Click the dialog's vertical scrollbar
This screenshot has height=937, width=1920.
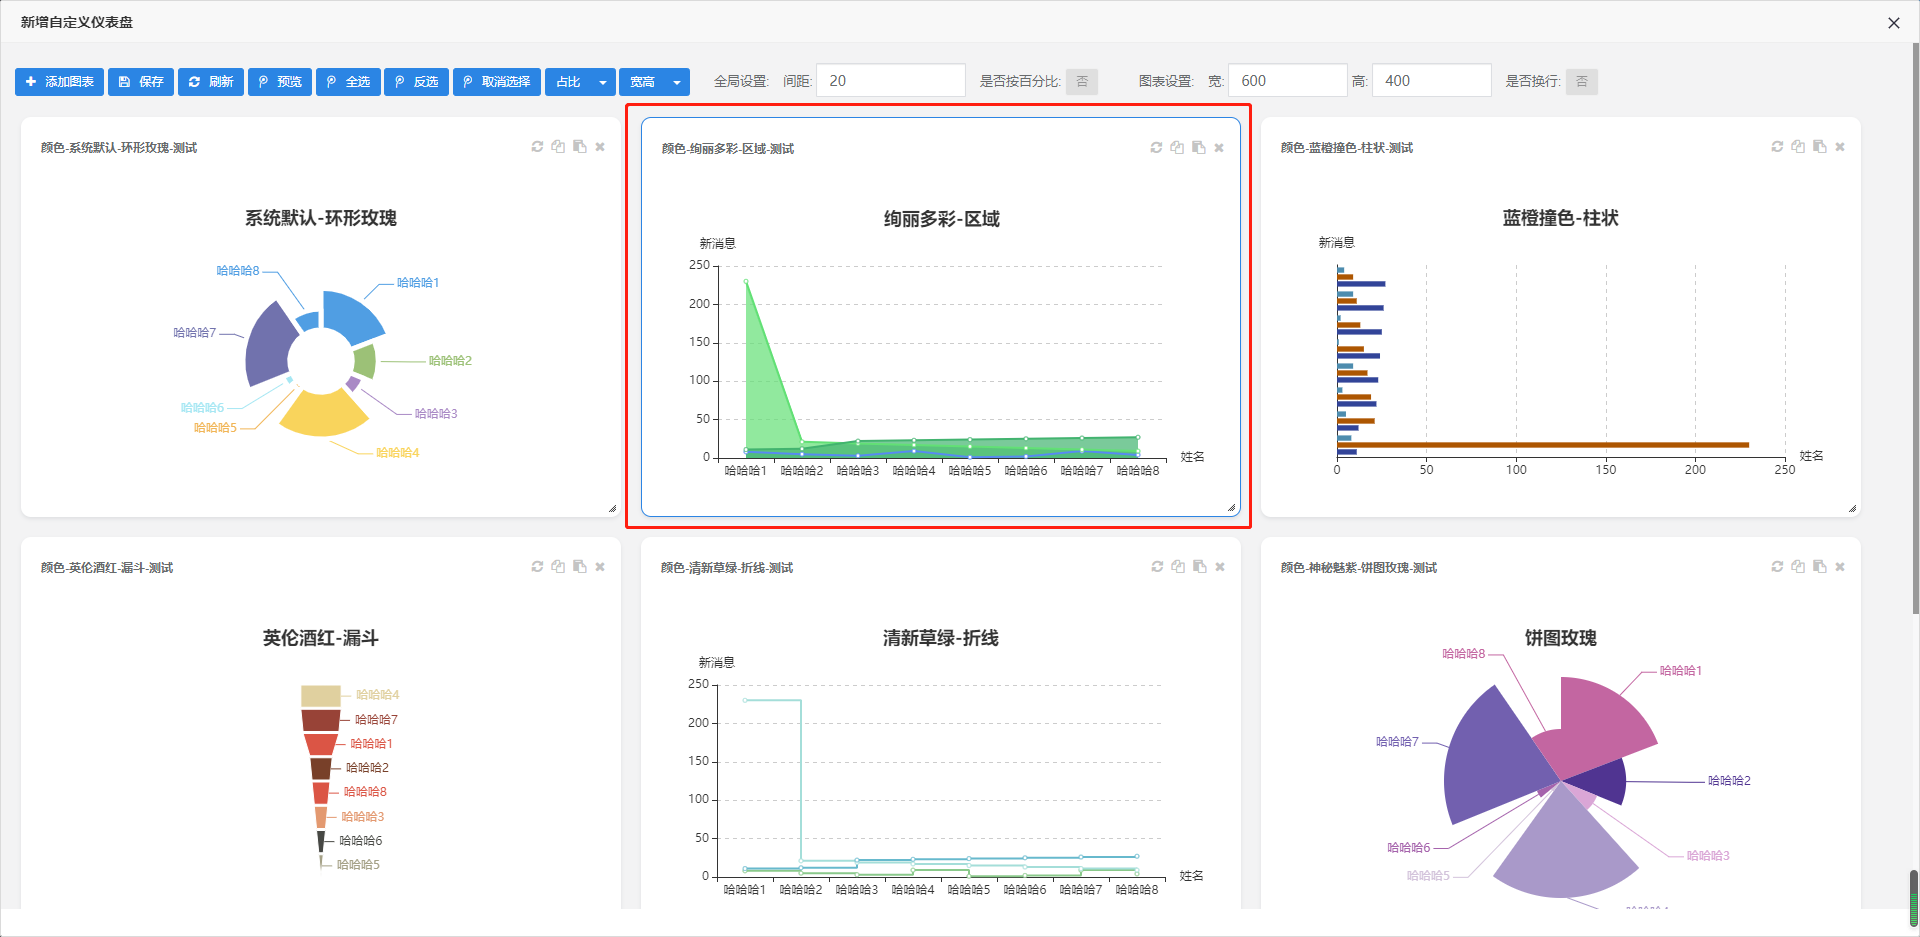pos(1914,330)
